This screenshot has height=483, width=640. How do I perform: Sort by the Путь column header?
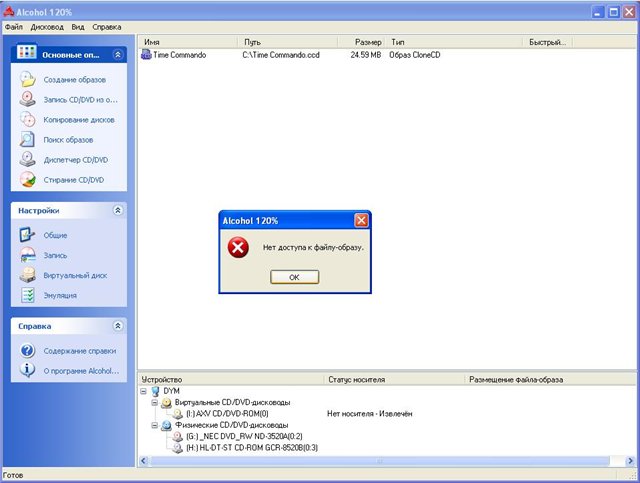pos(287,42)
